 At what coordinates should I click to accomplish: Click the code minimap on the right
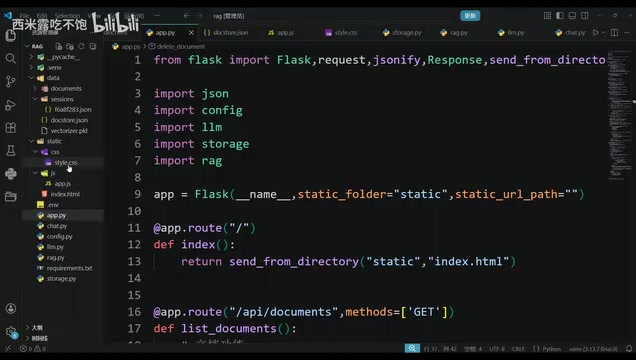point(619,114)
